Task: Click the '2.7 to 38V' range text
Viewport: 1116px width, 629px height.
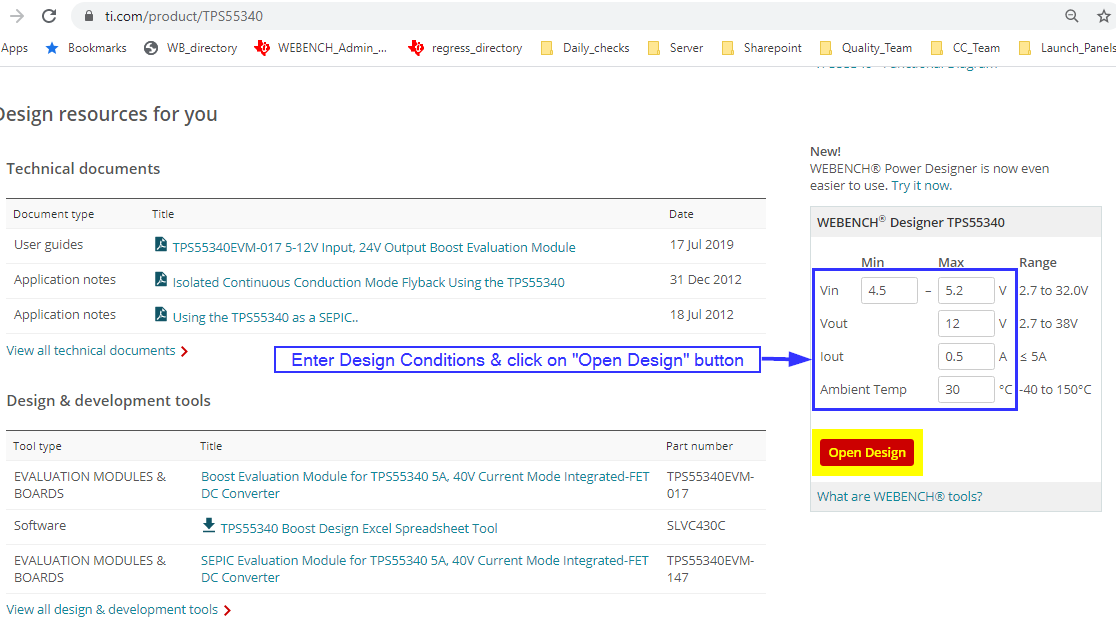Action: (1048, 323)
